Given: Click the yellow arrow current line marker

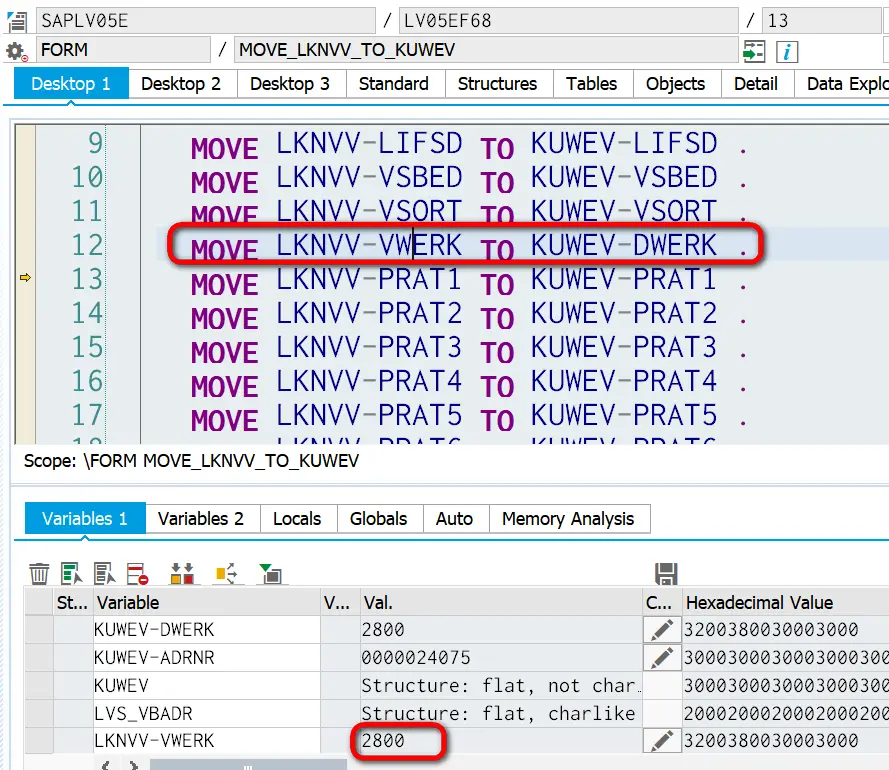Looking at the screenshot, I should (26, 277).
